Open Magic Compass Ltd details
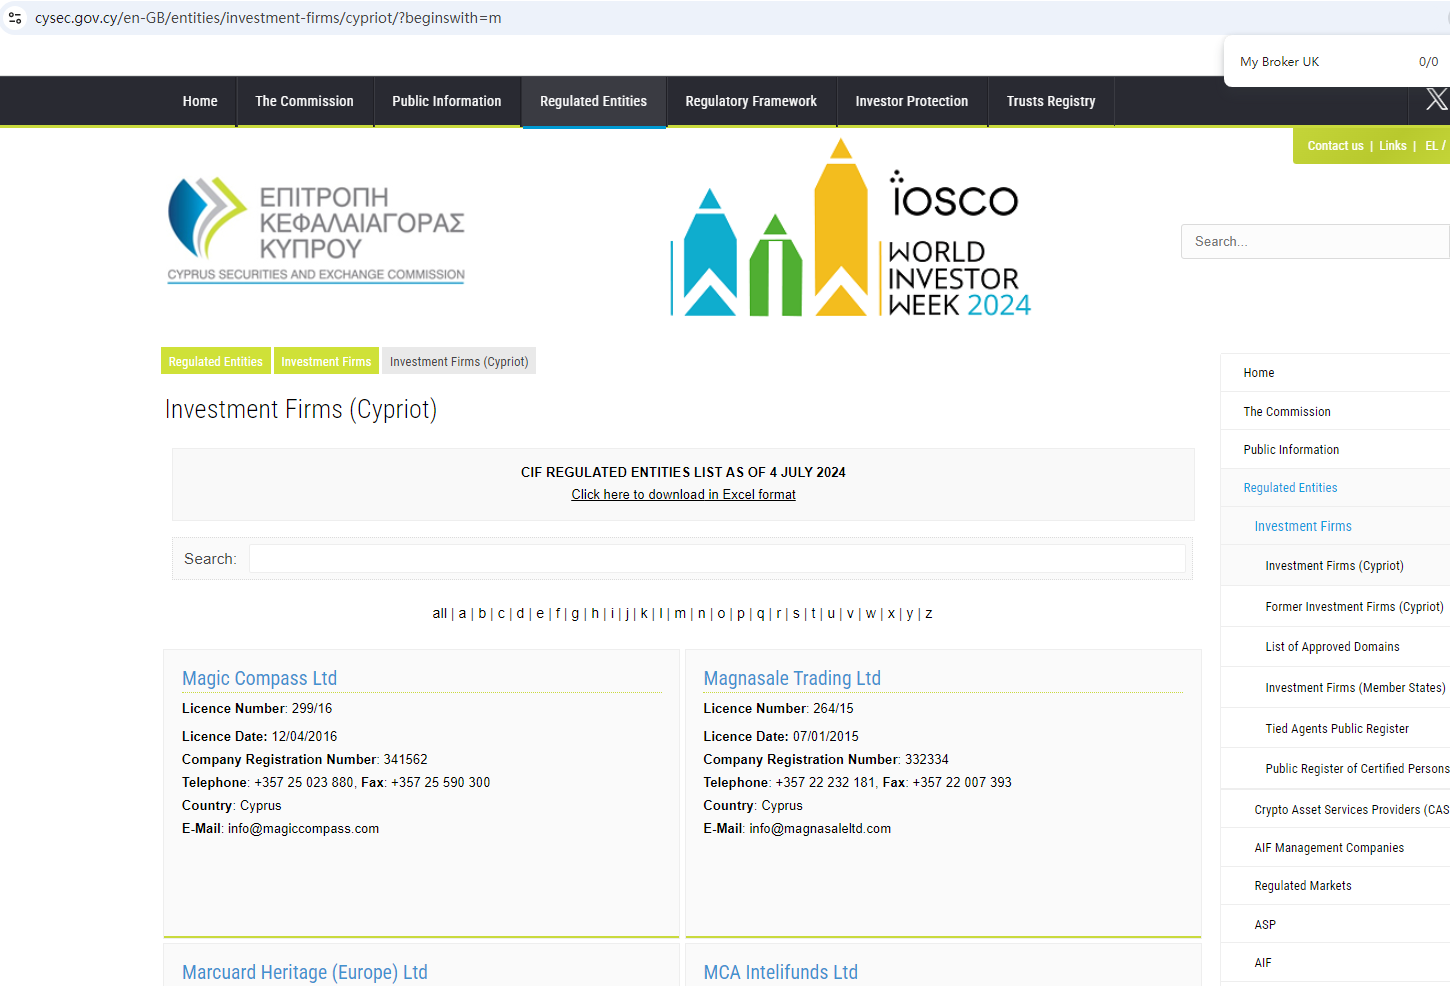The height and width of the screenshot is (986, 1450). coord(259,678)
